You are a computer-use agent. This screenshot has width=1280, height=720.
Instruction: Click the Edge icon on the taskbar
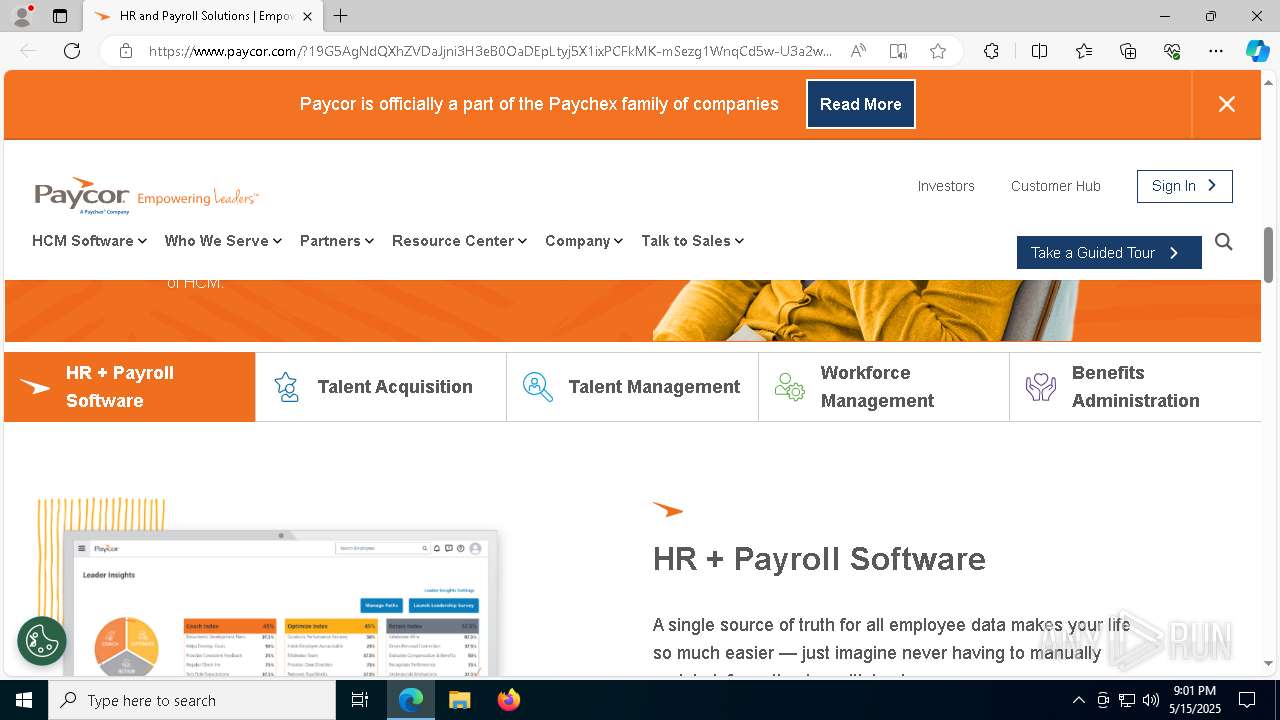(411, 700)
